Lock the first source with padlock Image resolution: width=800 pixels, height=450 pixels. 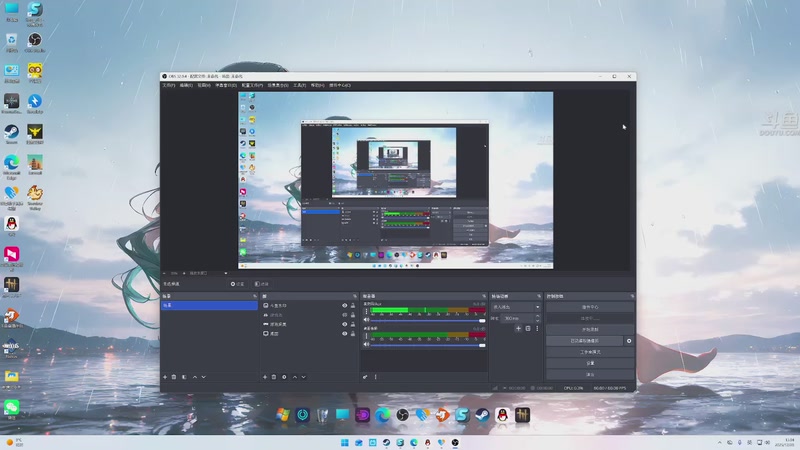point(353,306)
